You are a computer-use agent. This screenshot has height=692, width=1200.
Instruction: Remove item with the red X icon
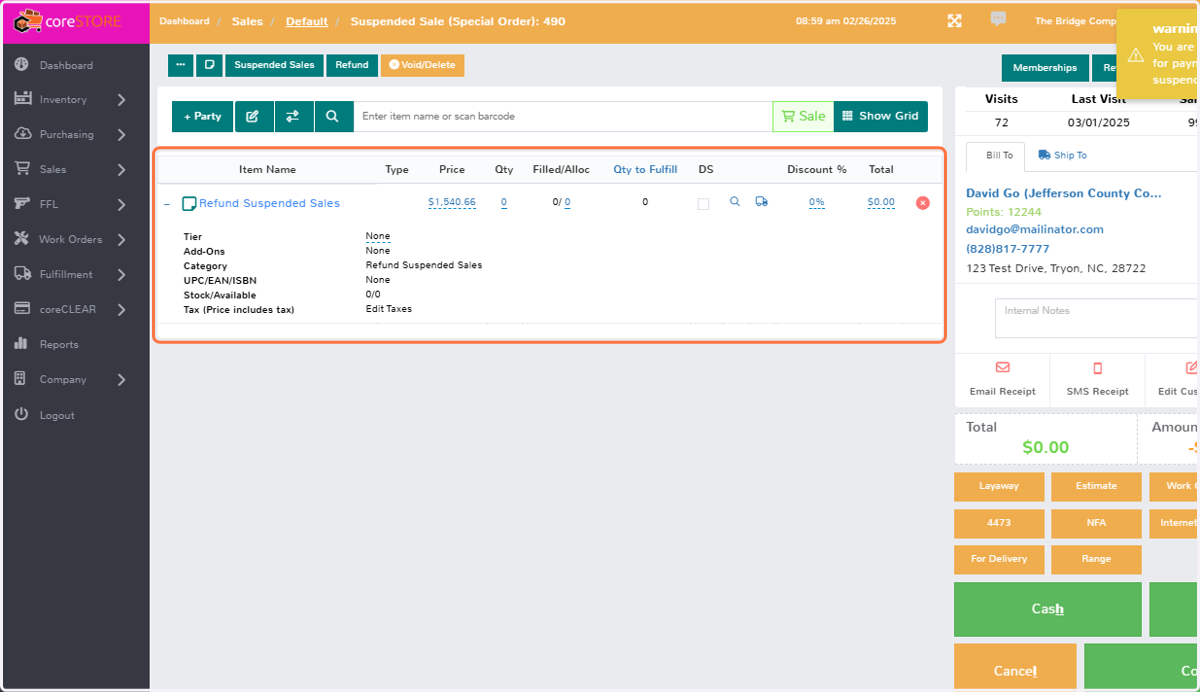point(923,203)
